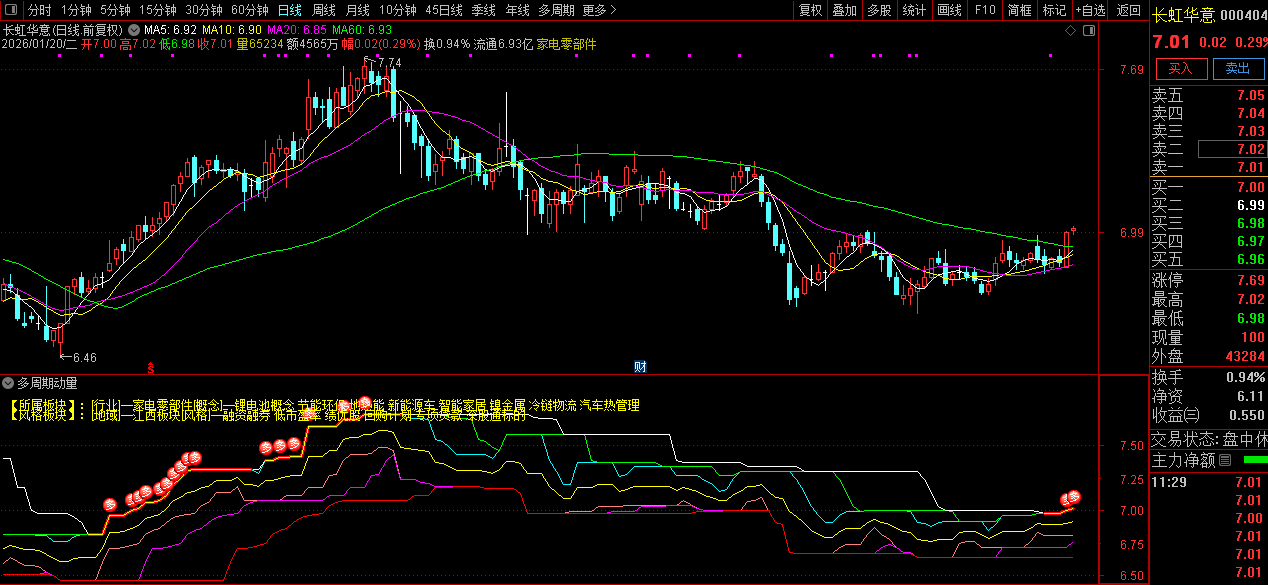Switch to the 60分钟 period tab
Viewport: 1268px width, 585px height.
(x=250, y=10)
